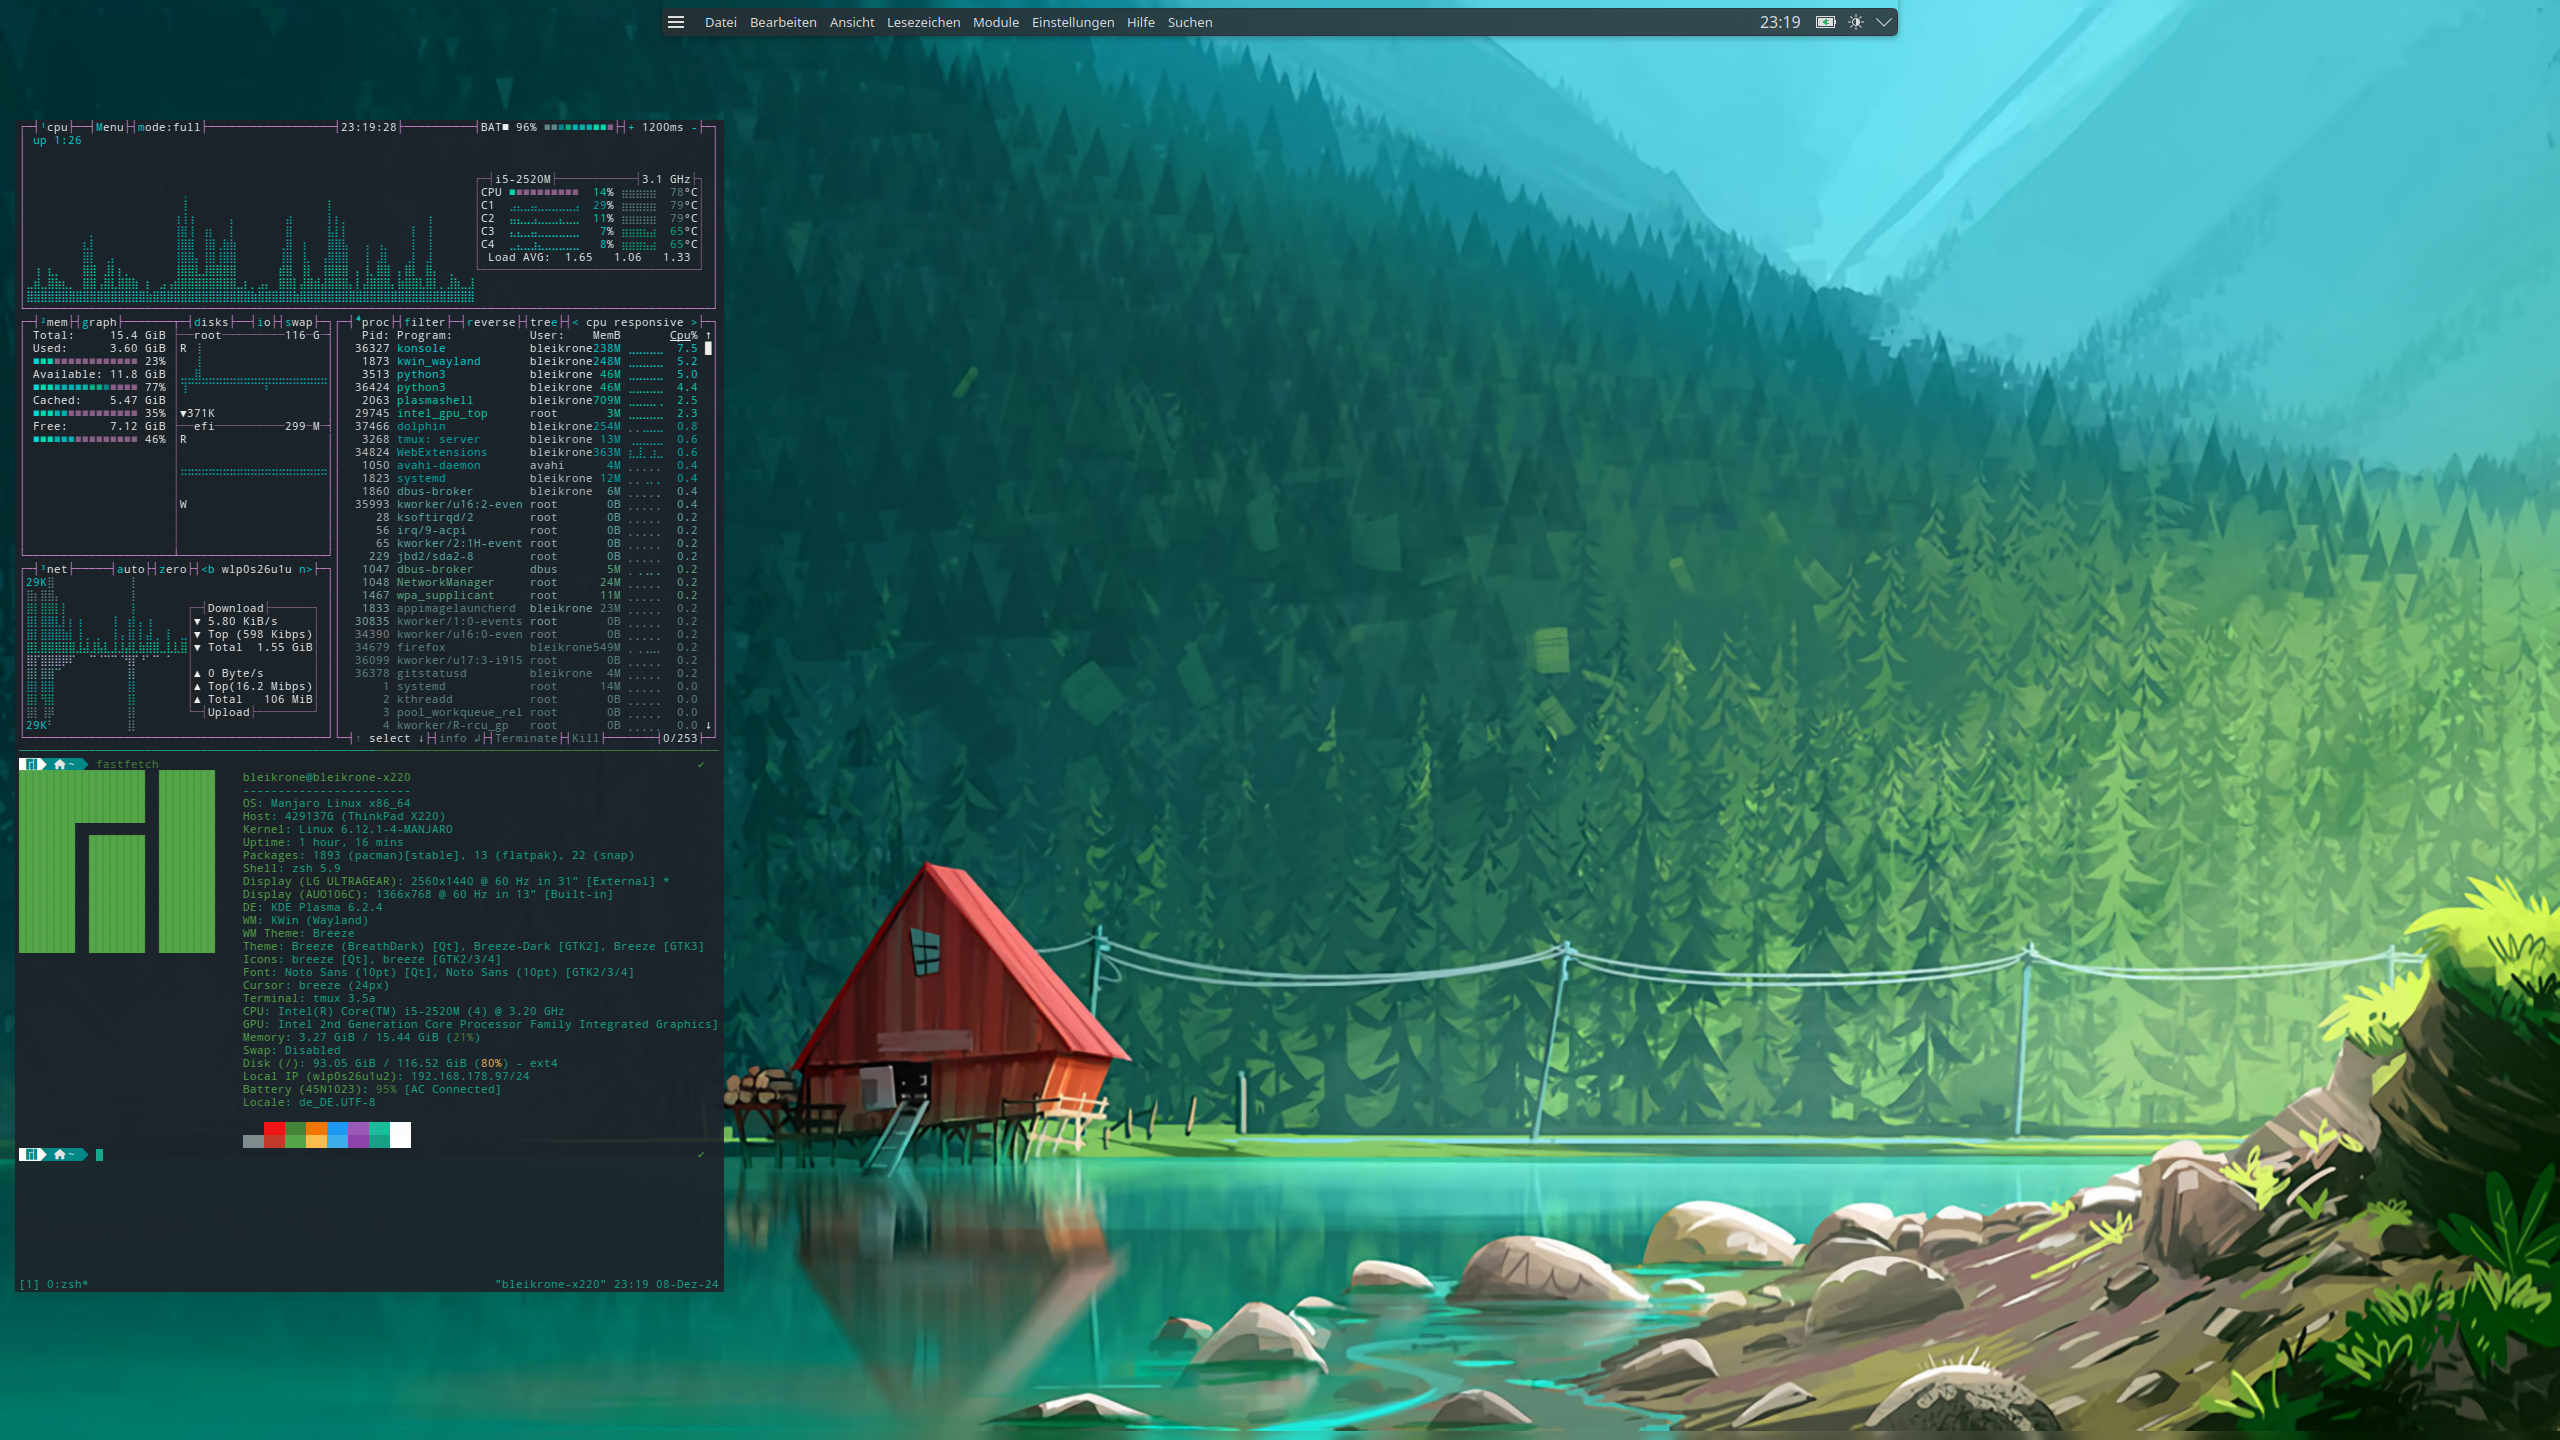This screenshot has width=2560, height=1440.
Task: Click right arrow after 'cpu responsive' sorting
Action: [x=694, y=322]
